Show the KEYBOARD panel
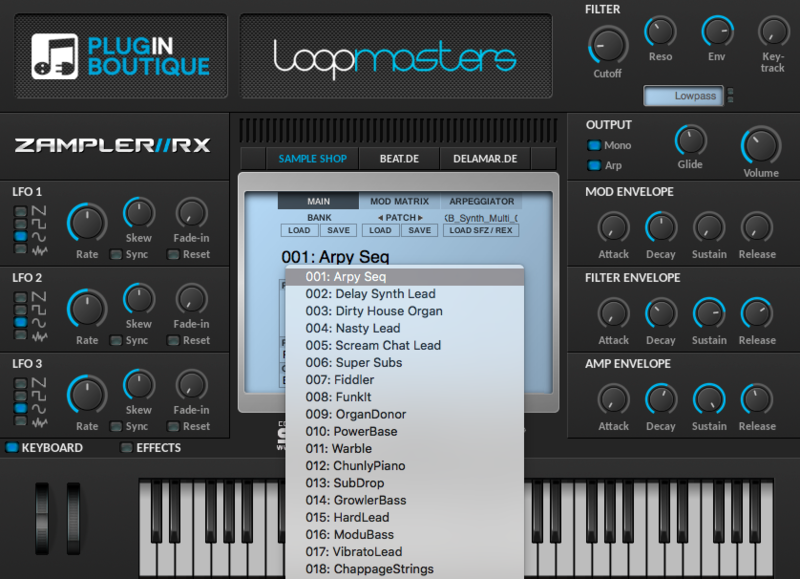 click(x=12, y=447)
